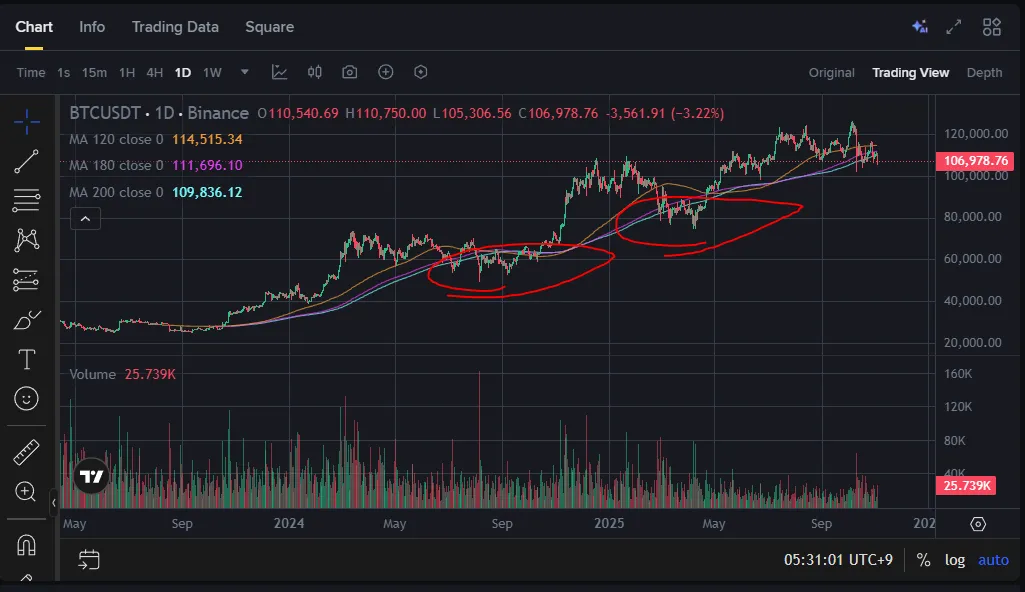Screen dimensions: 1025x592
Task: Toggle log scale at bottom right
Action: [955, 560]
